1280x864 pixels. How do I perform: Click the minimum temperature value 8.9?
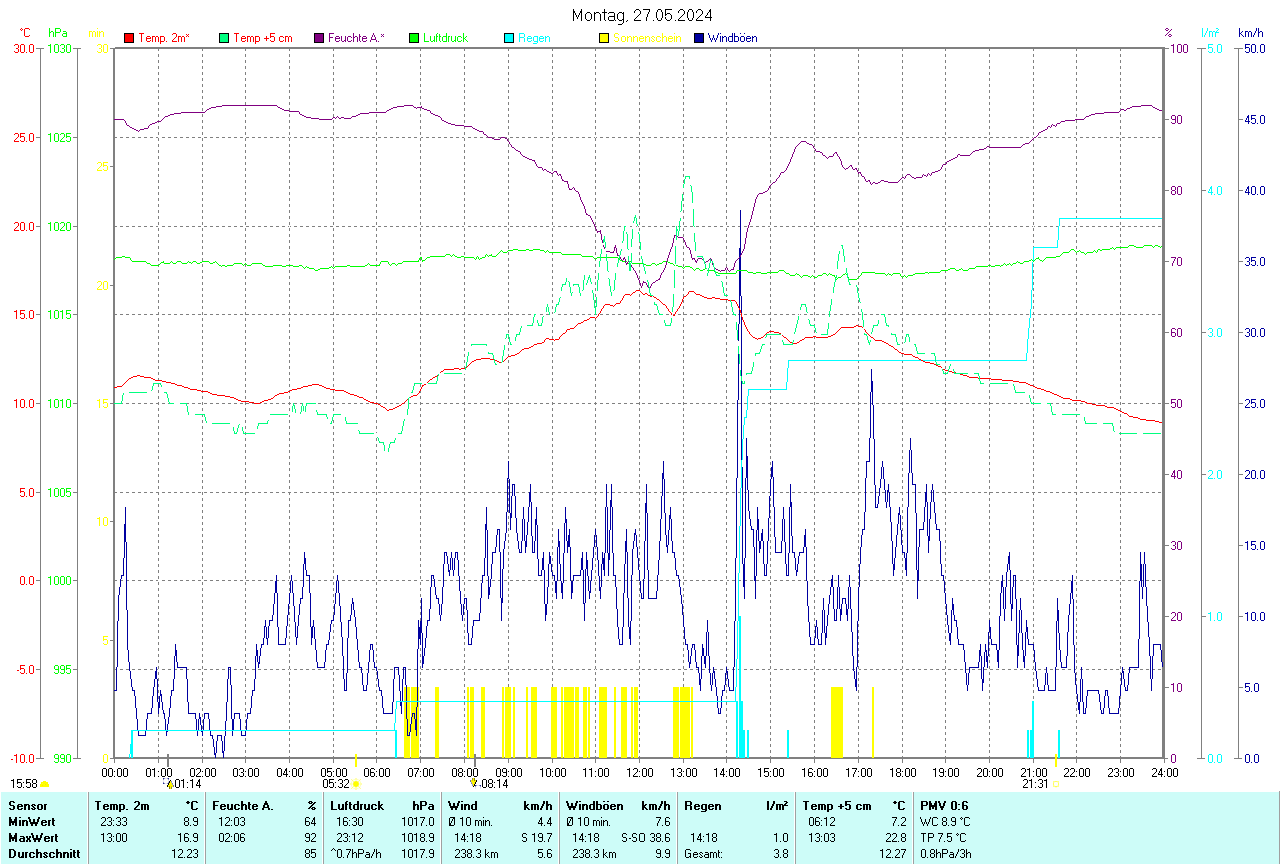click(190, 822)
